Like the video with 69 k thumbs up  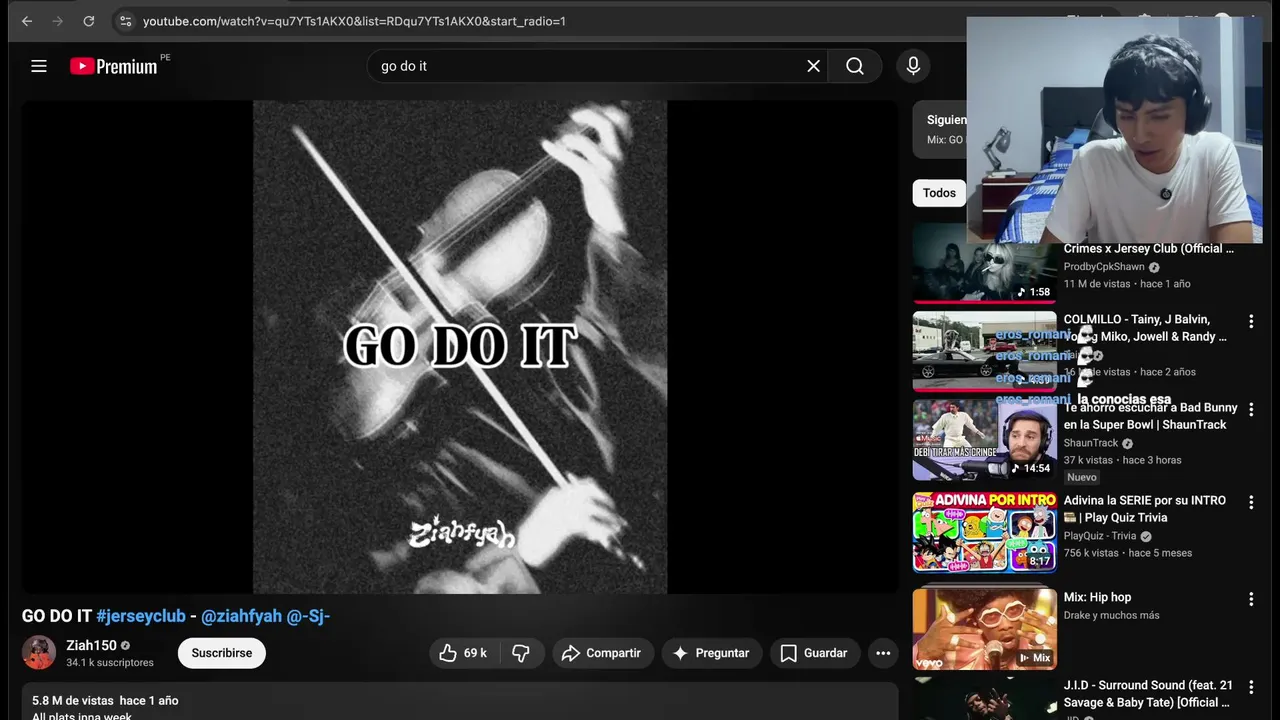[463, 653]
